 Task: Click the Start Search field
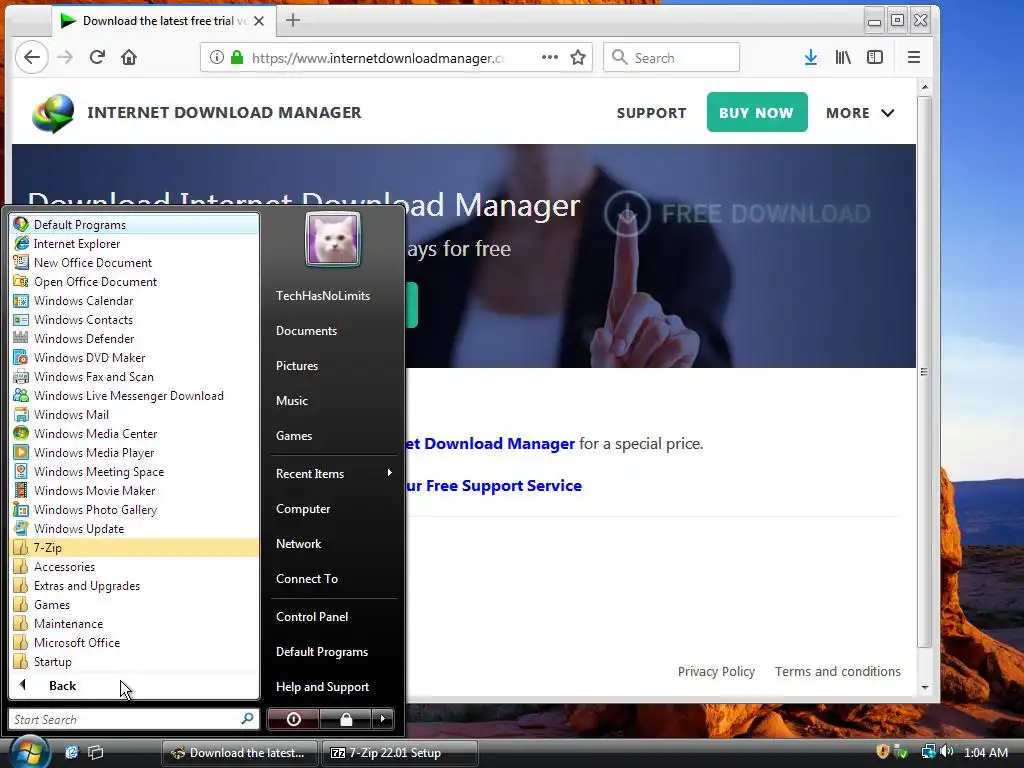click(x=133, y=719)
